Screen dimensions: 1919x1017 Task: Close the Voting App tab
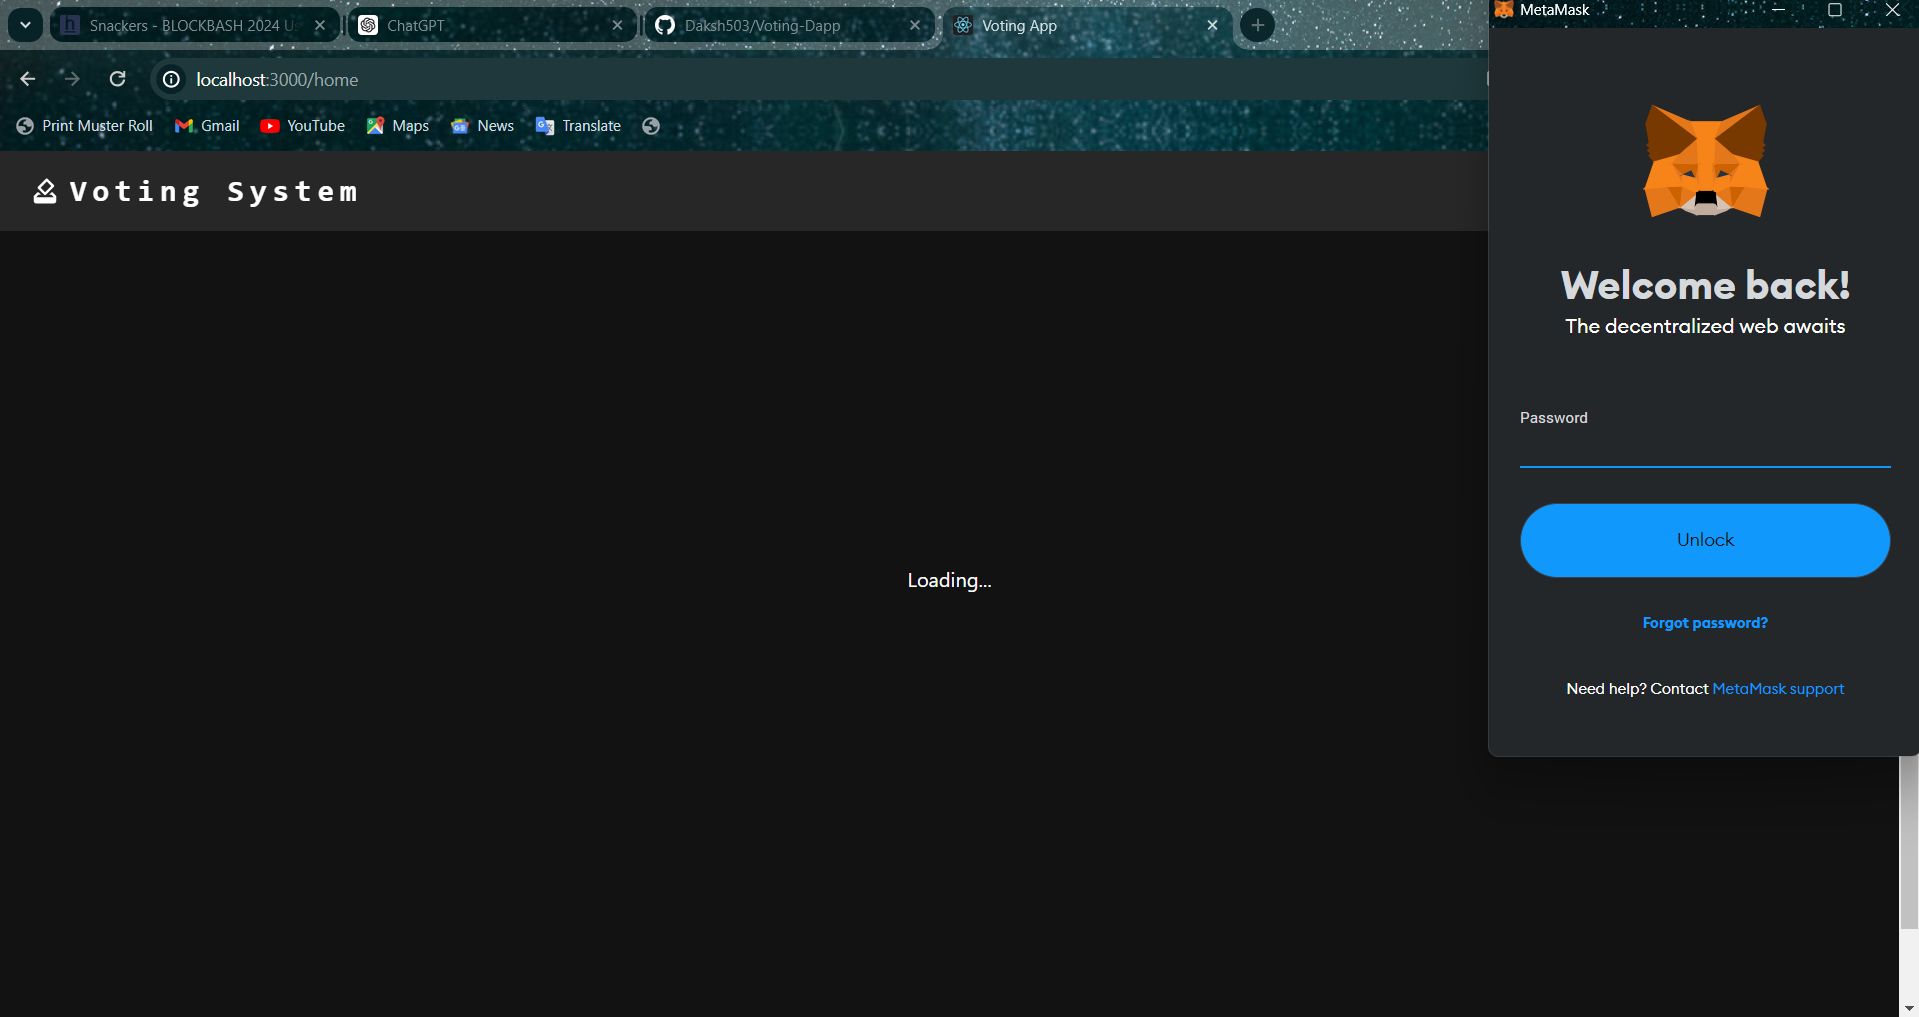coord(1212,25)
